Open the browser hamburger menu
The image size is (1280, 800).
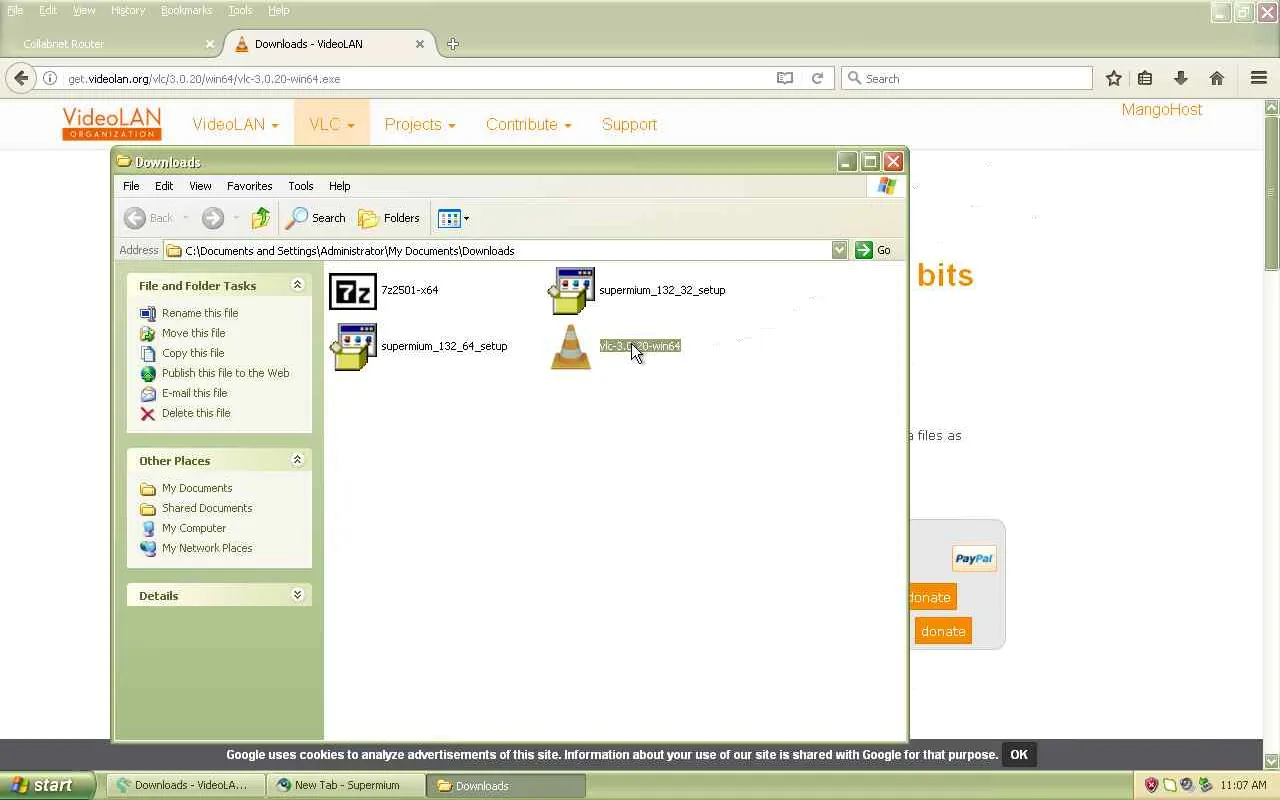click(x=1259, y=78)
